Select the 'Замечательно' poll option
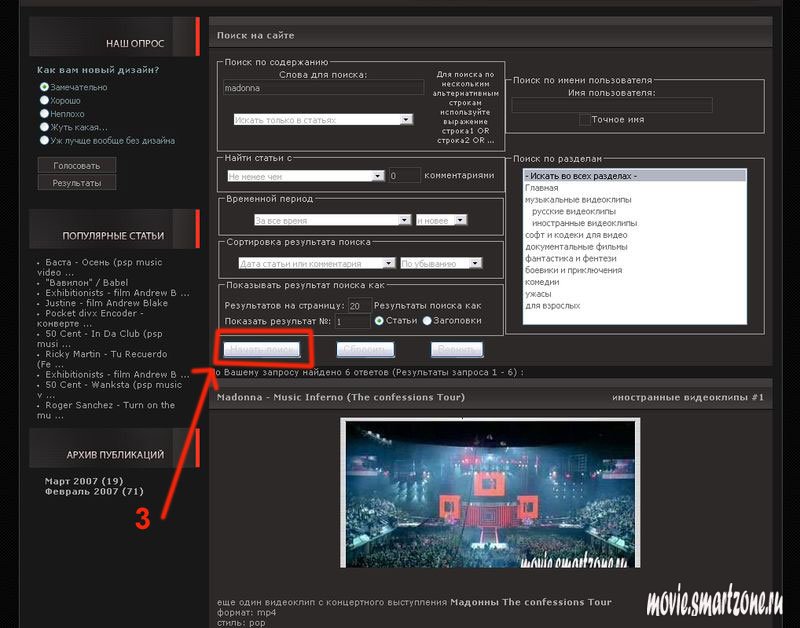The height and width of the screenshot is (628, 800). (44, 87)
